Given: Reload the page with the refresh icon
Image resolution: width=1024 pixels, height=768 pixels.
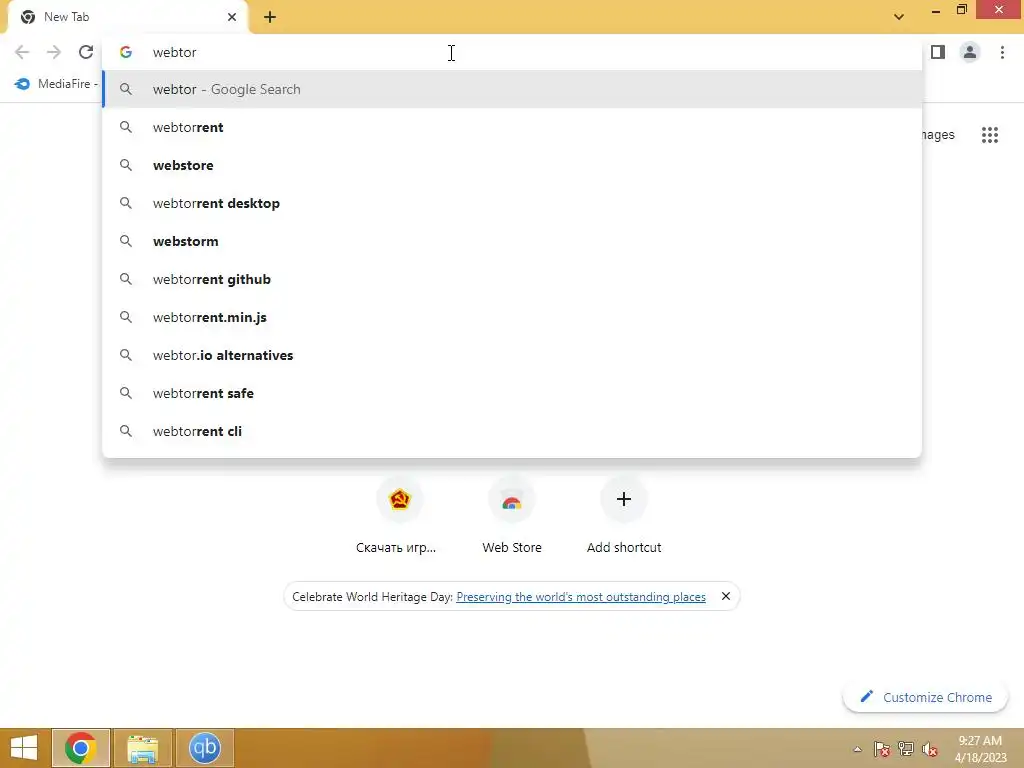Looking at the screenshot, I should [x=86, y=52].
